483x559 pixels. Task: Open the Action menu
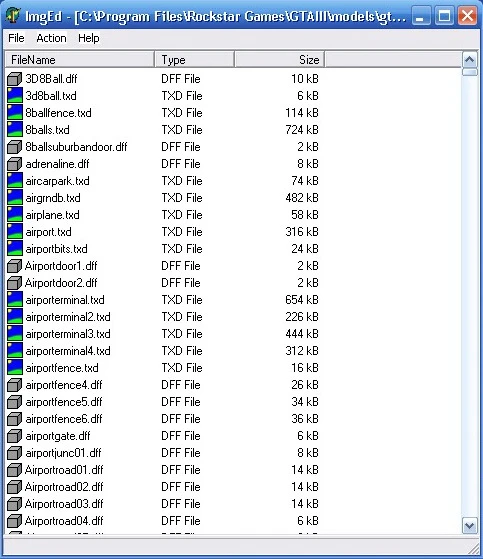[x=51, y=38]
